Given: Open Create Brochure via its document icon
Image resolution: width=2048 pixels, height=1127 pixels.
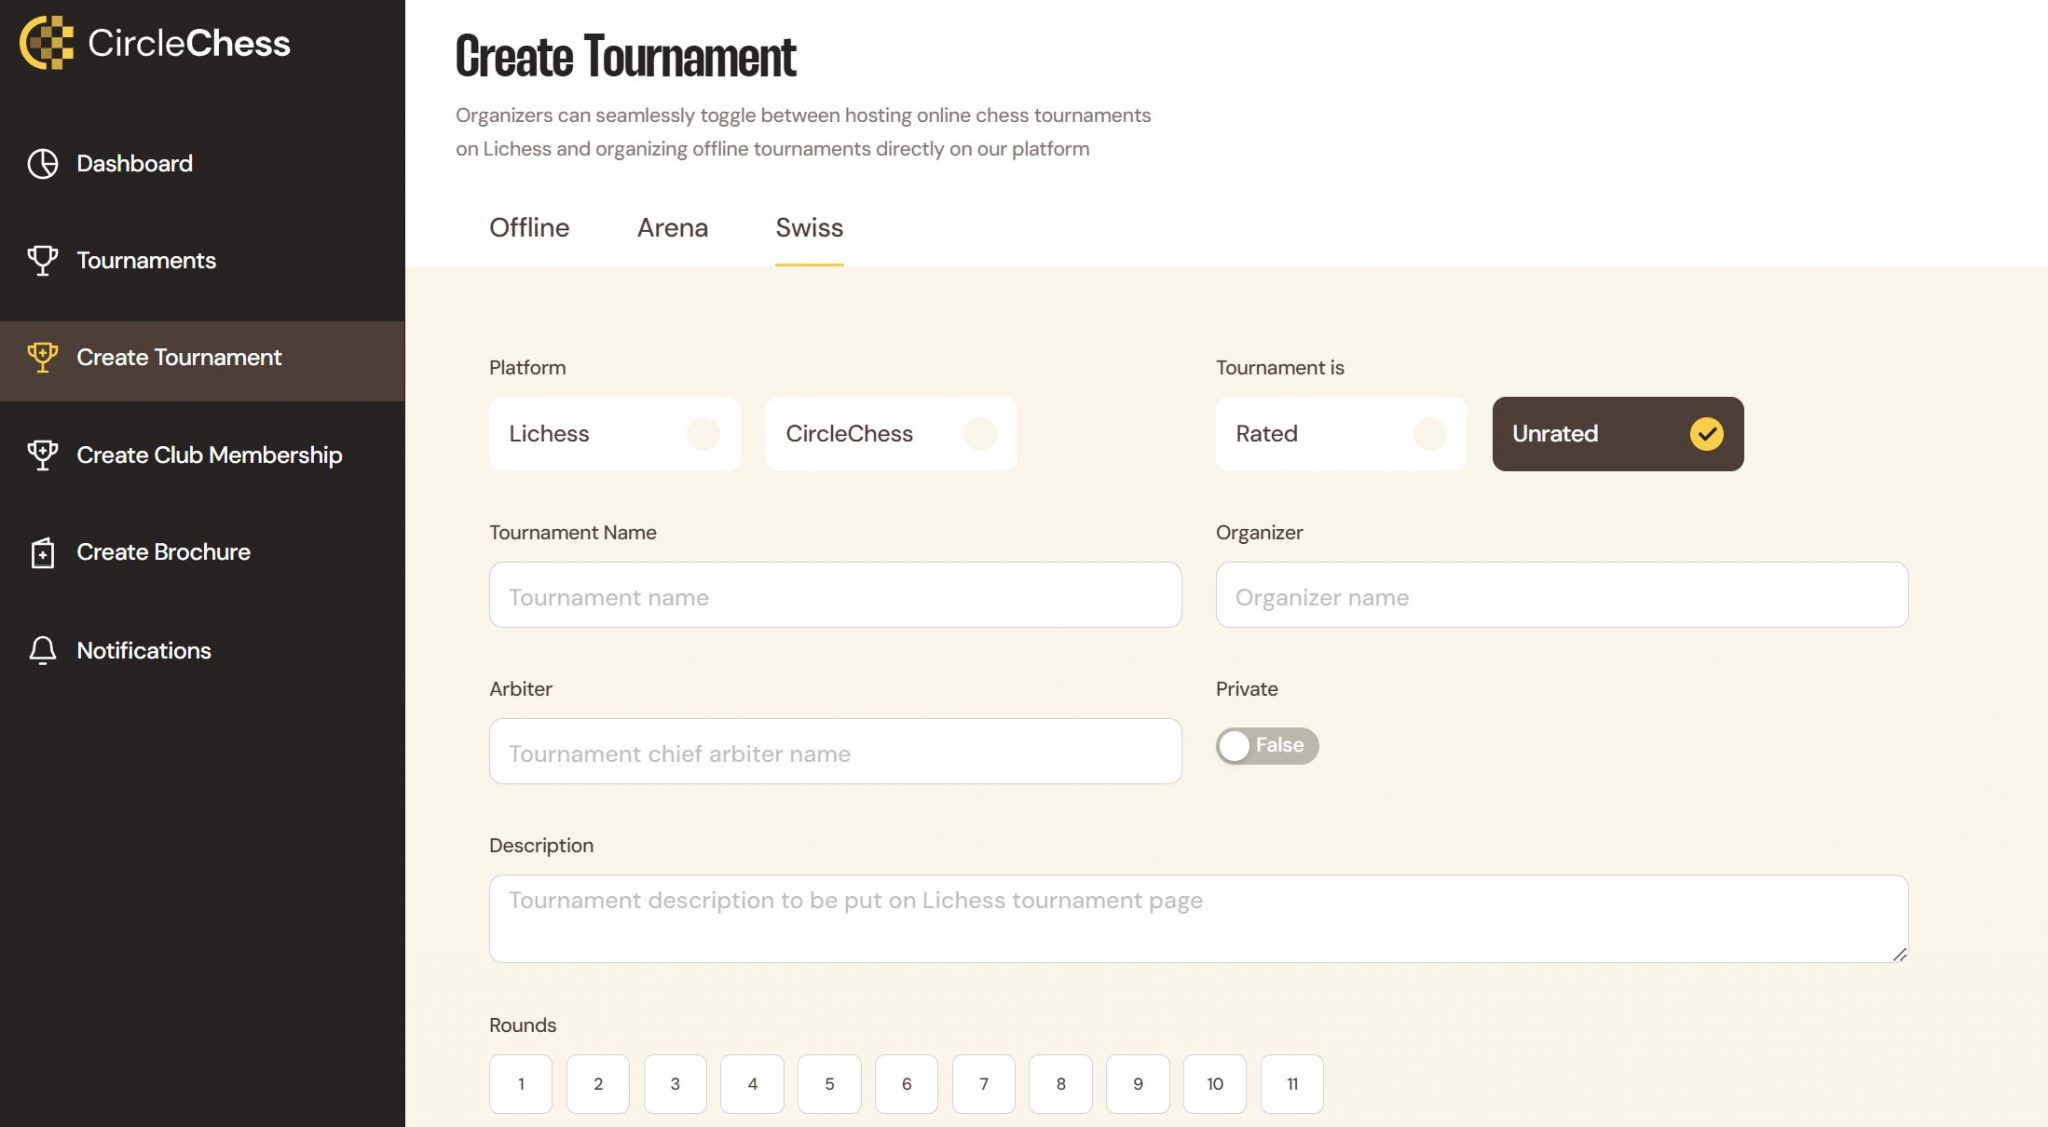Looking at the screenshot, I should 42,551.
